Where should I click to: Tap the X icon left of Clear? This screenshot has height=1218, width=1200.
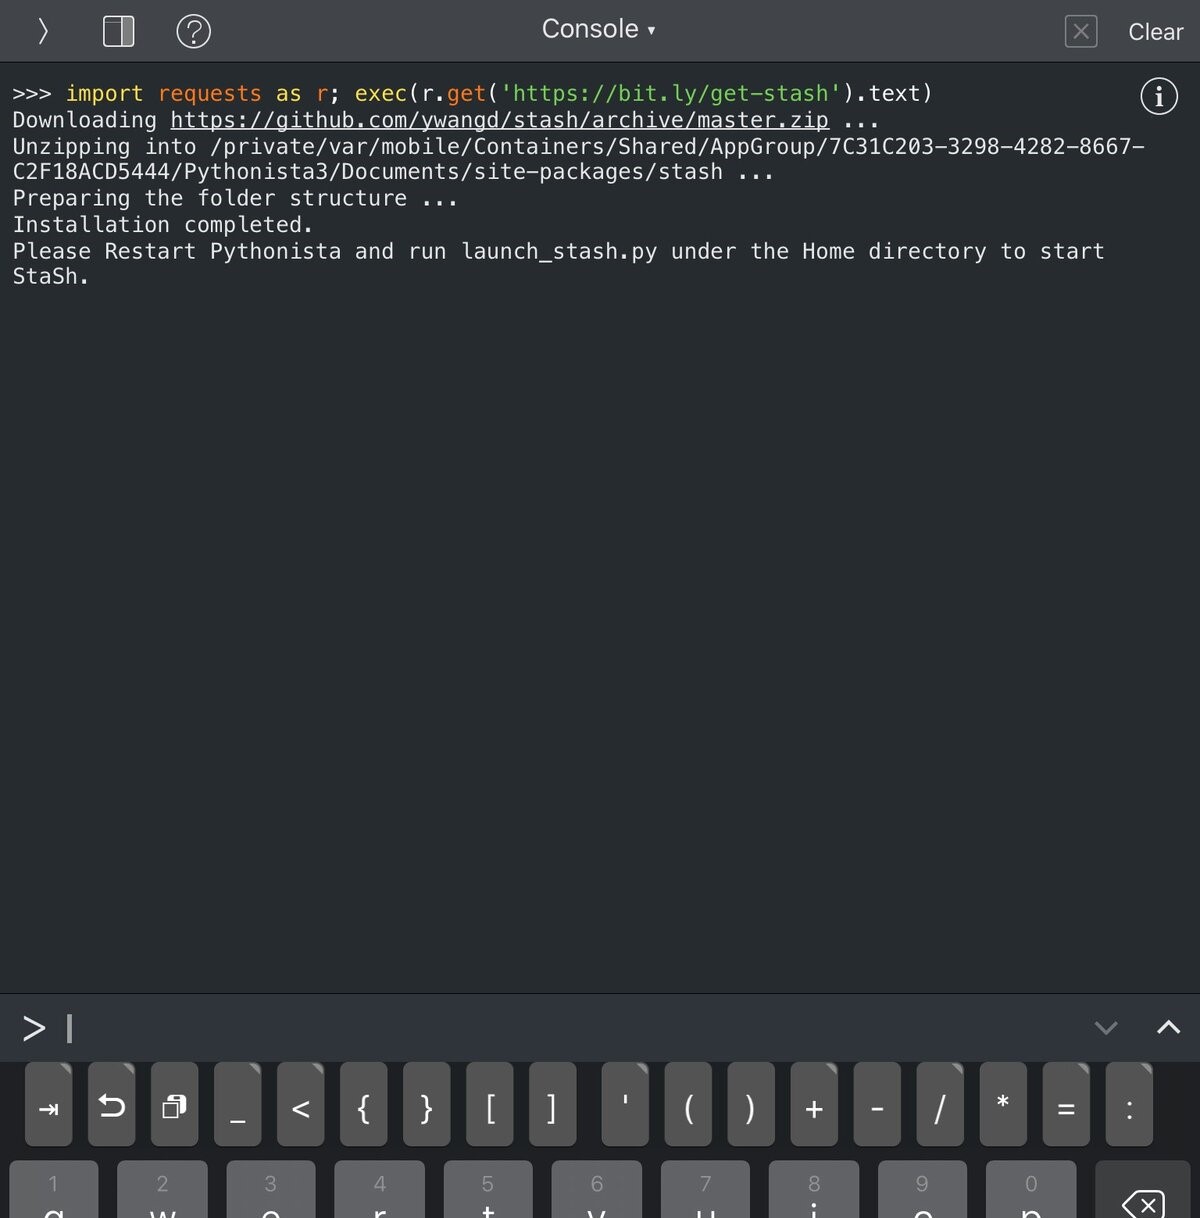tap(1080, 31)
